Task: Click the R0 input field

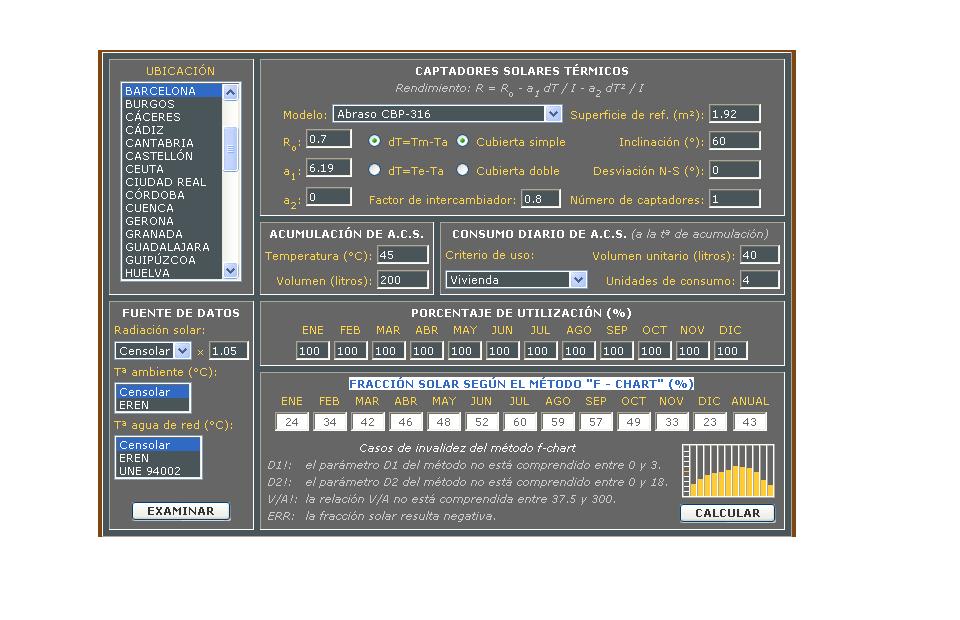Action: [329, 139]
